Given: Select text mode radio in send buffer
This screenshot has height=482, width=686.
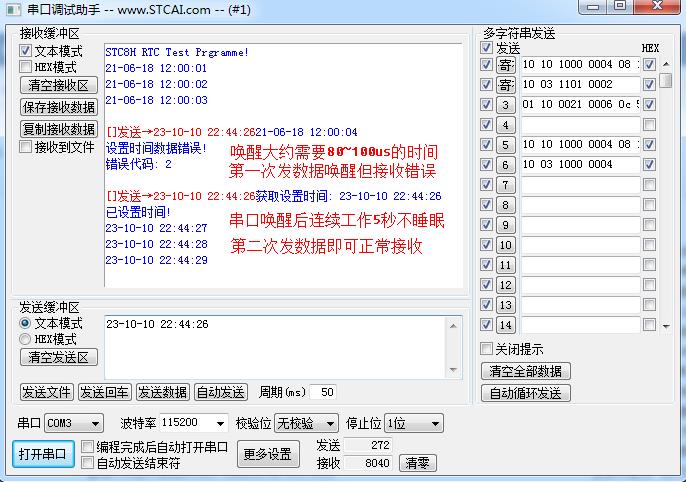Looking at the screenshot, I should [x=25, y=323].
